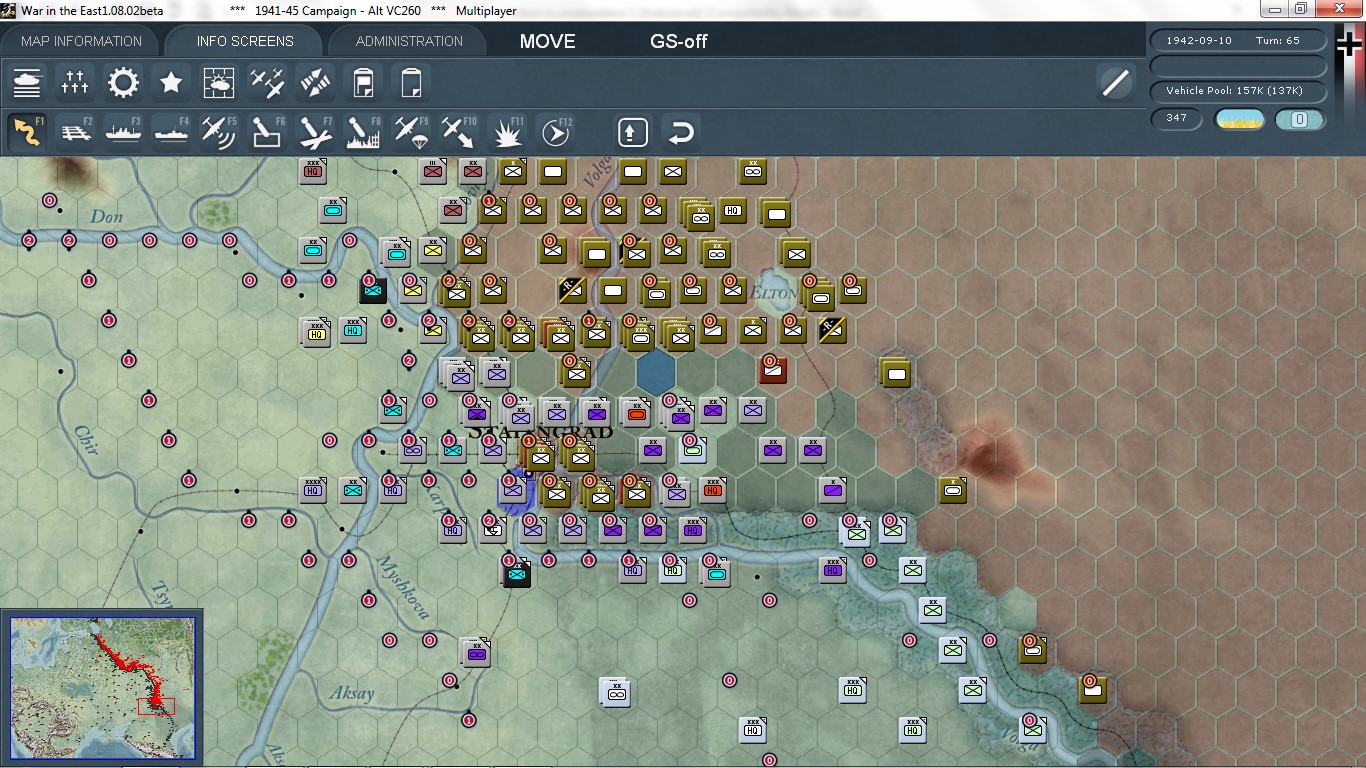Viewport: 1366px width, 768px height.
Task: Select F9 air transport parachute mode
Action: point(411,132)
